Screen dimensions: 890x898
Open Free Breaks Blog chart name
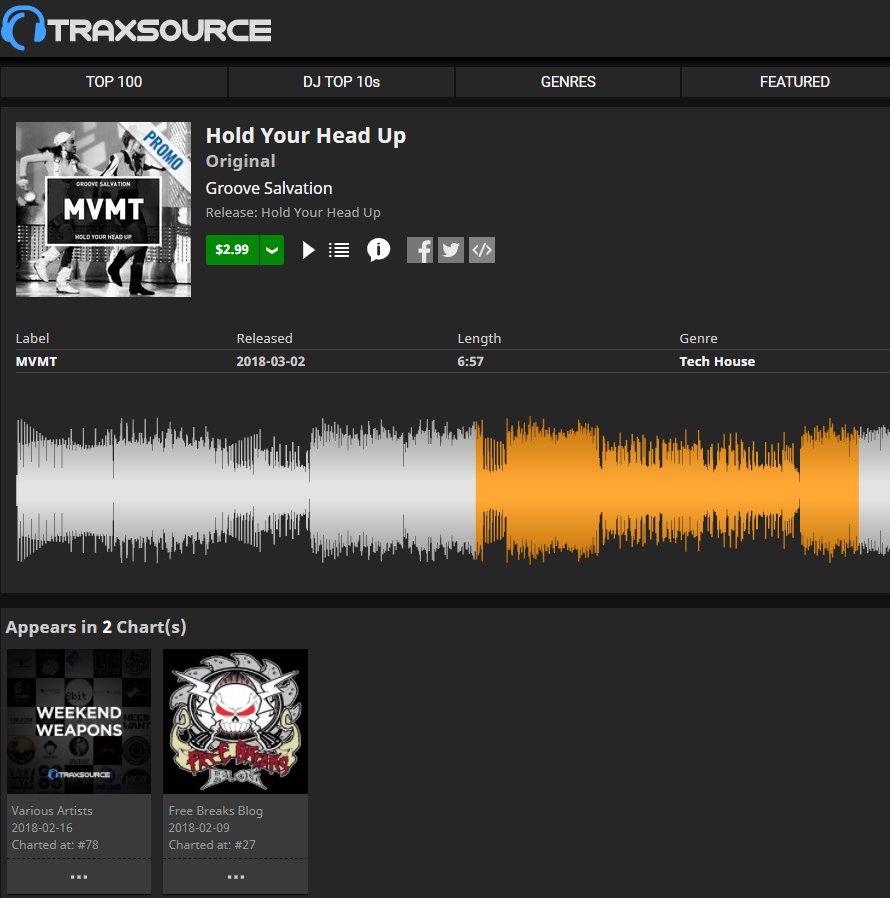click(x=215, y=810)
